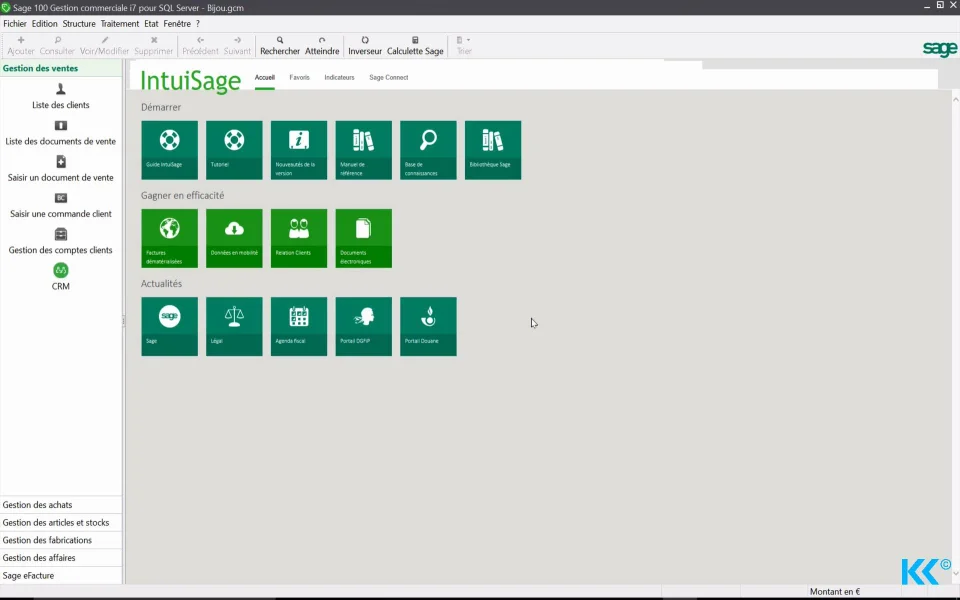Screen dimensions: 960x600
Task: Open Gestion des comptes clients
Action: (x=61, y=241)
